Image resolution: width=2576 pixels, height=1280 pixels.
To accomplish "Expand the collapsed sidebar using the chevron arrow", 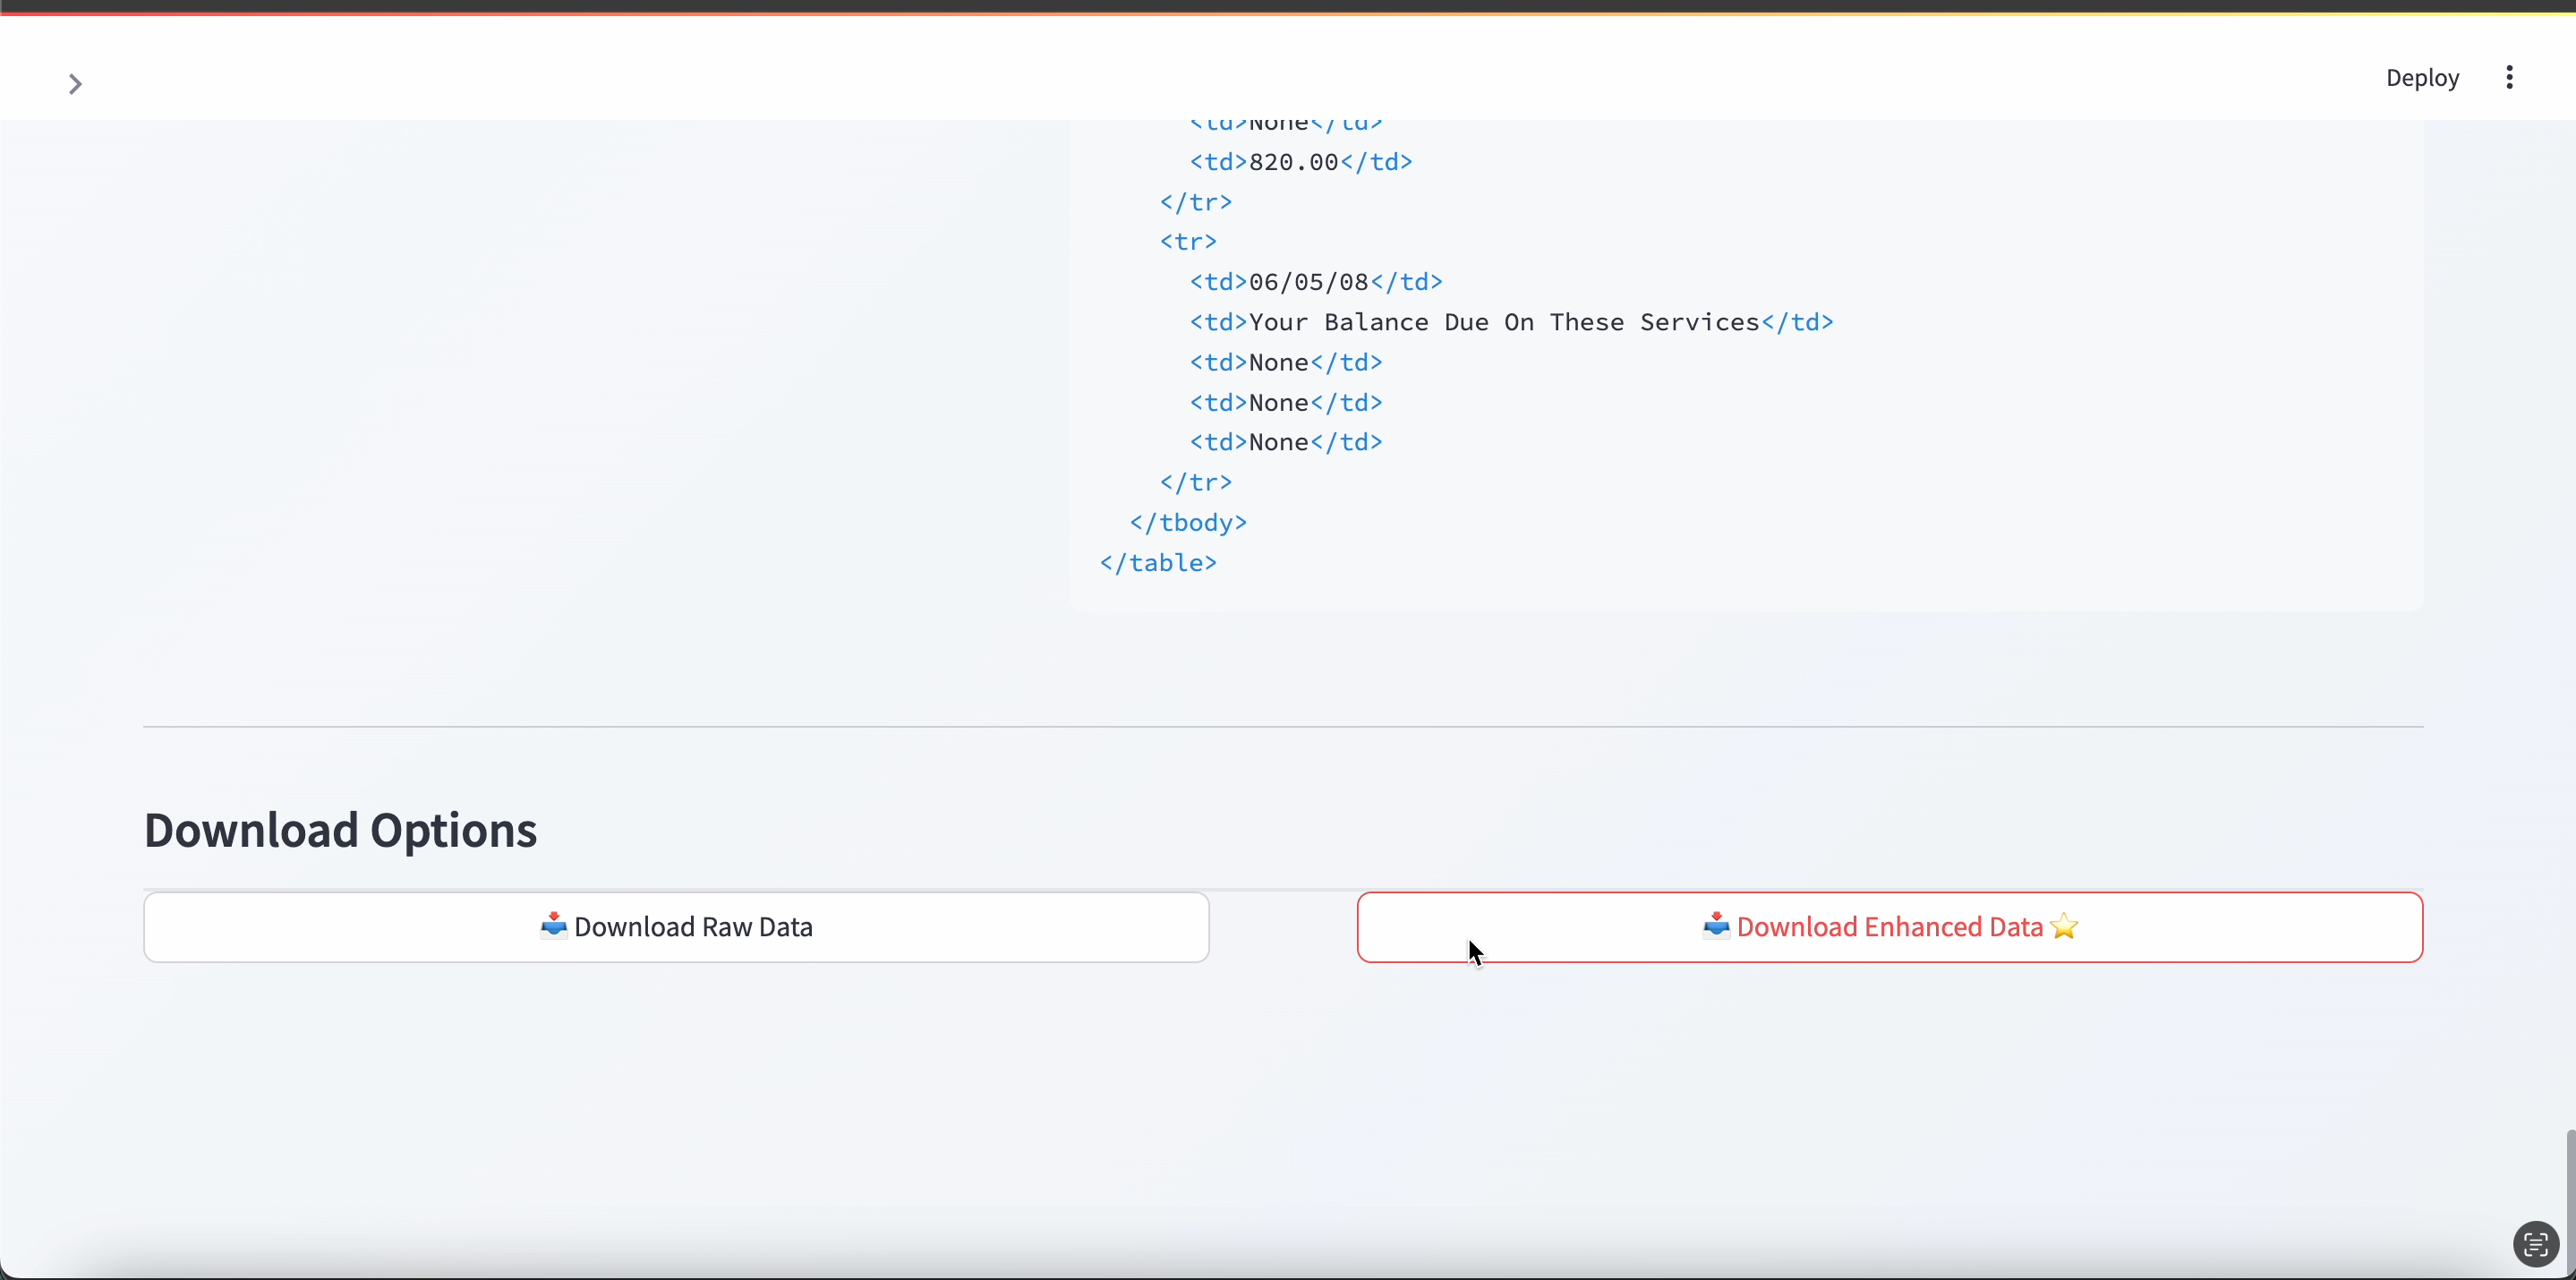I will click(75, 84).
